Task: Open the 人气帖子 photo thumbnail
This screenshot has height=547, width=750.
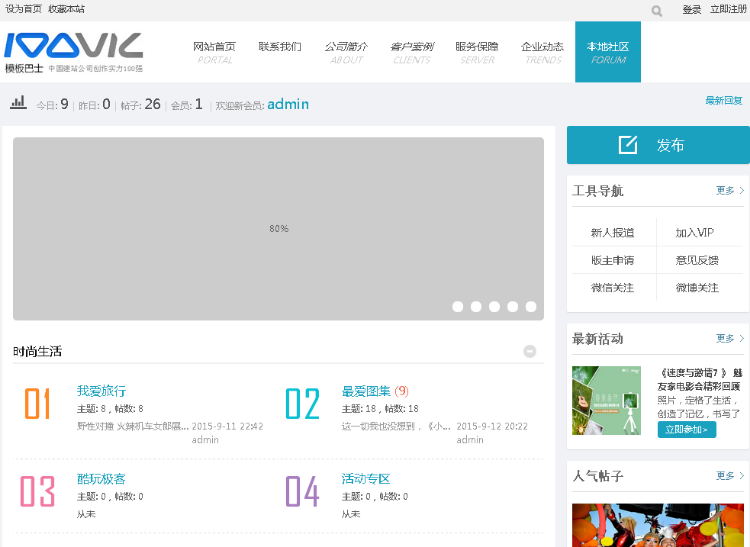Action: (658, 525)
